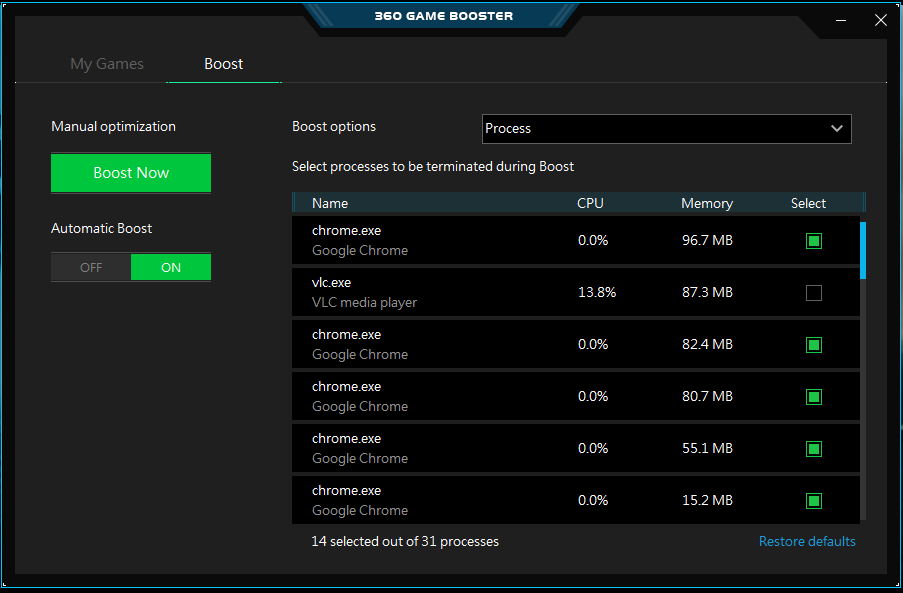Click the 13.8% CPU value
The image size is (903, 593).
pos(597,292)
